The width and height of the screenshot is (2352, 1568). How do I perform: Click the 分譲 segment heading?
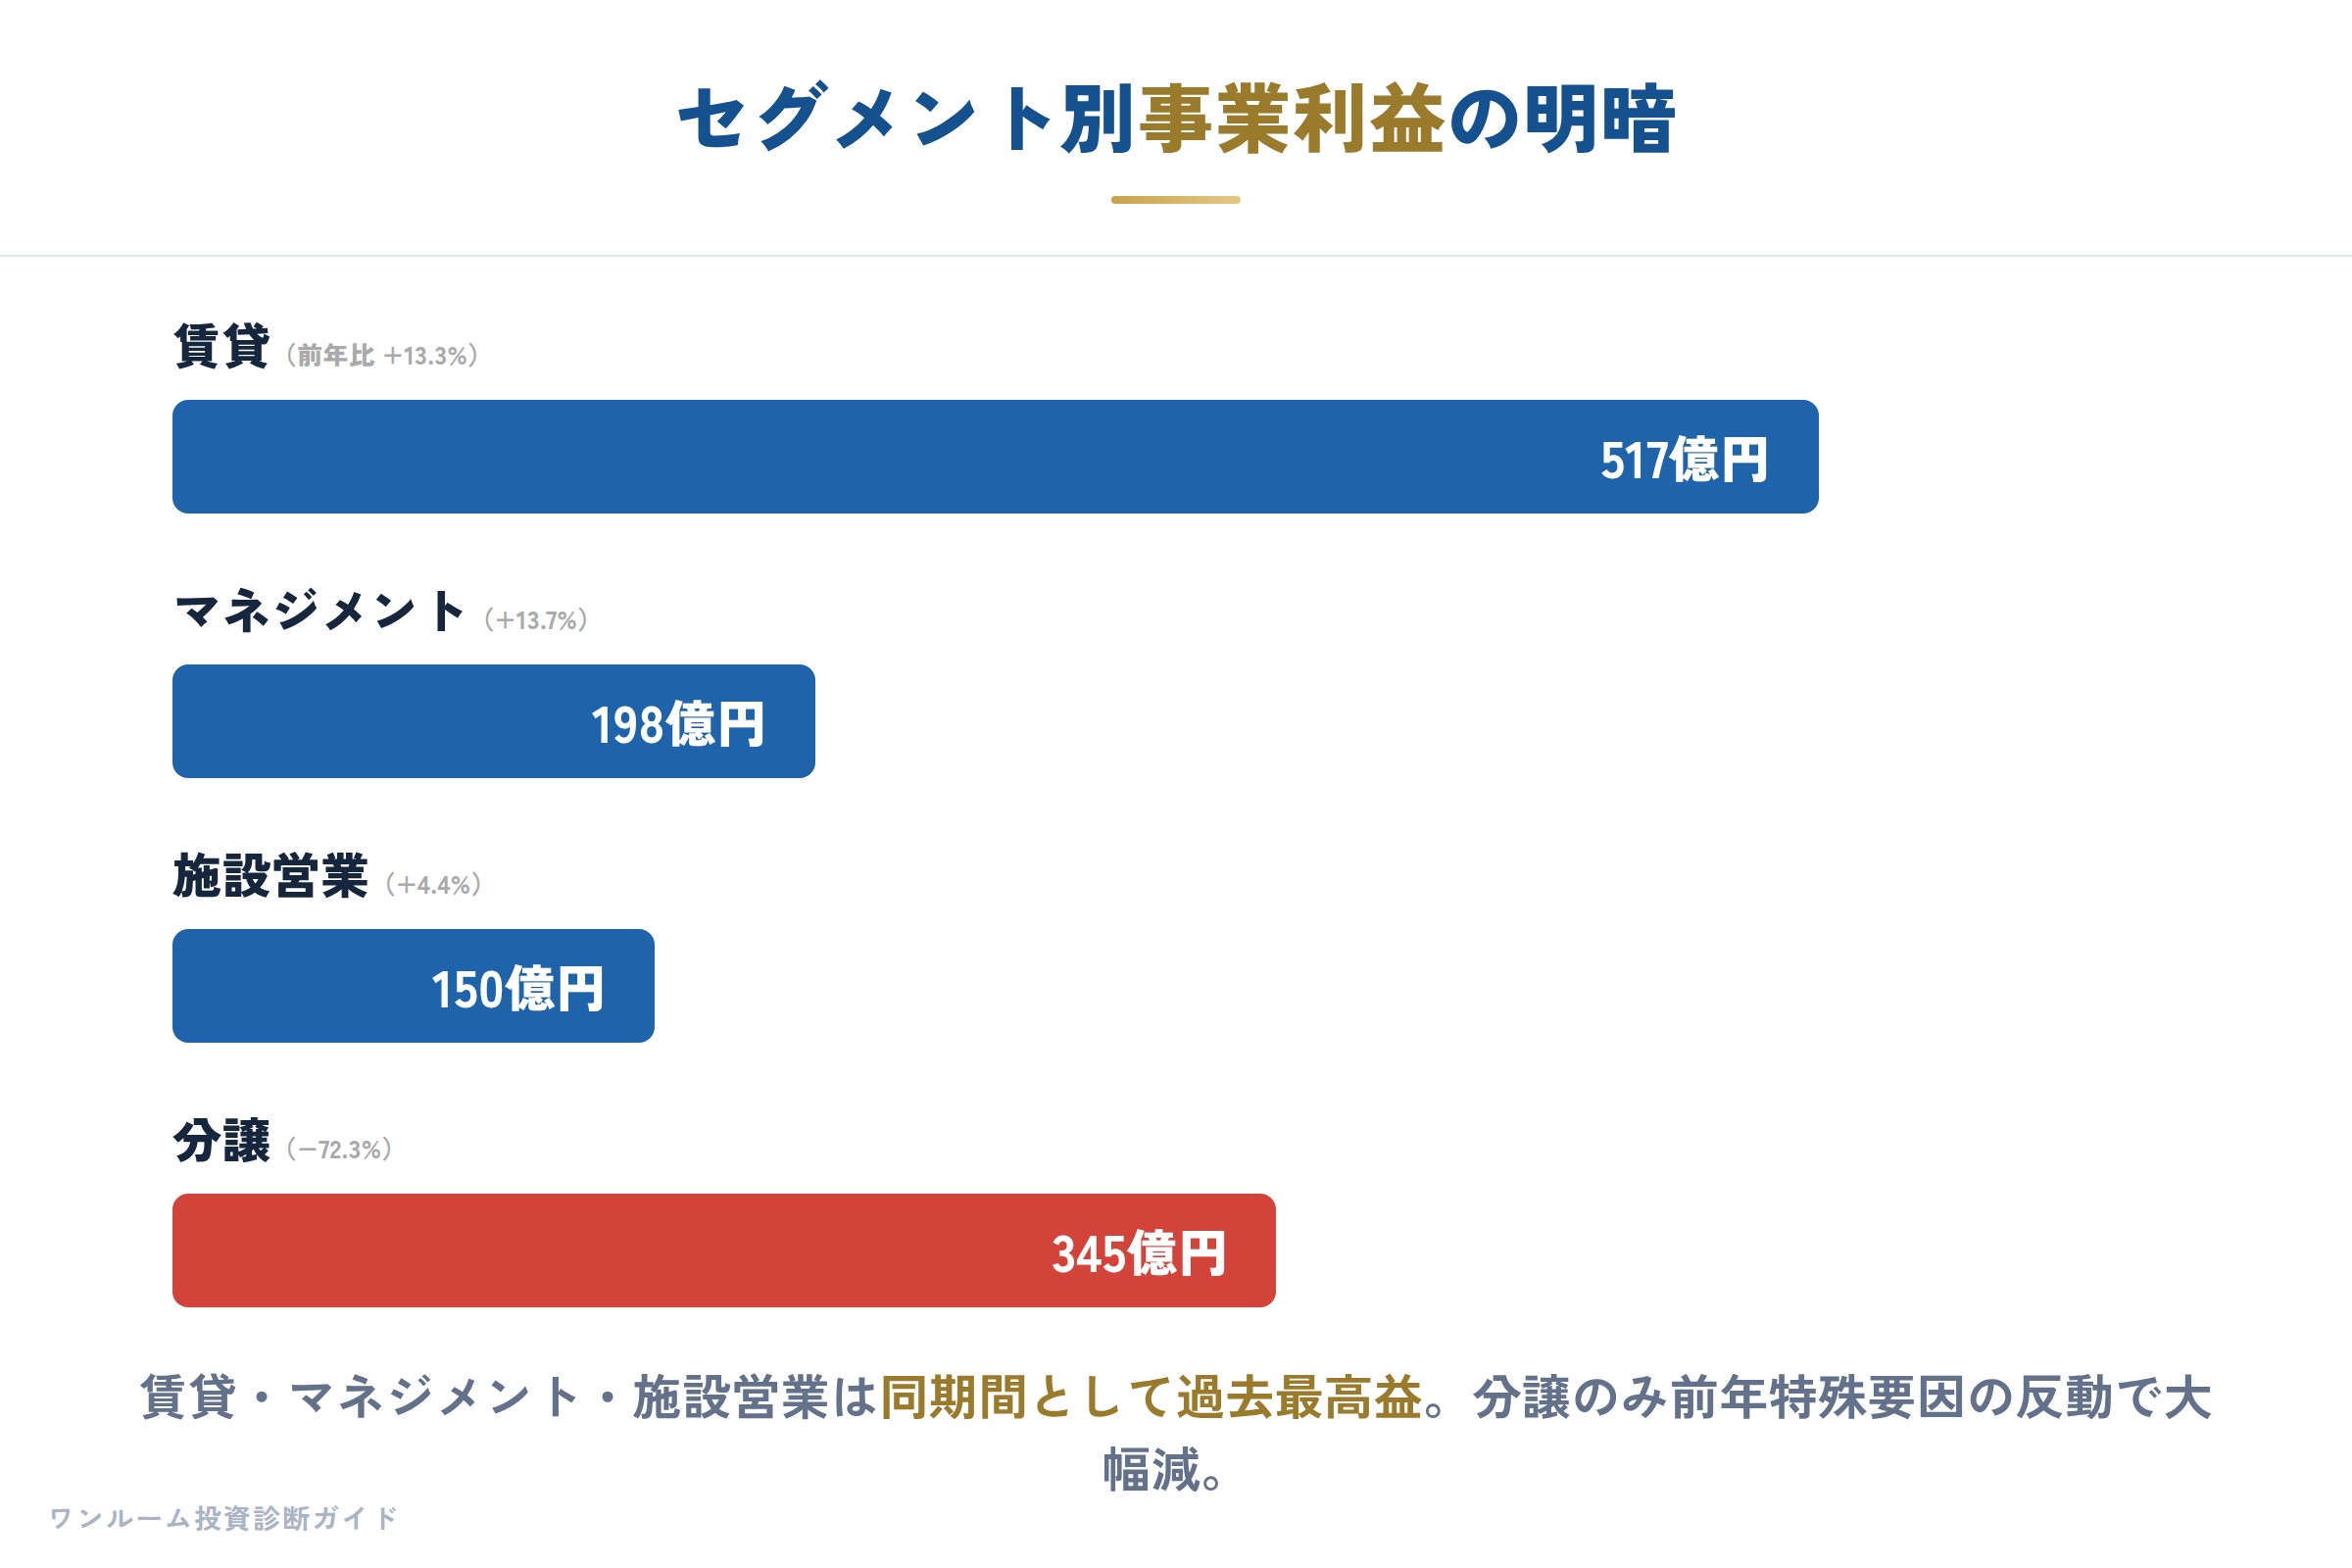pyautogui.click(x=221, y=1141)
